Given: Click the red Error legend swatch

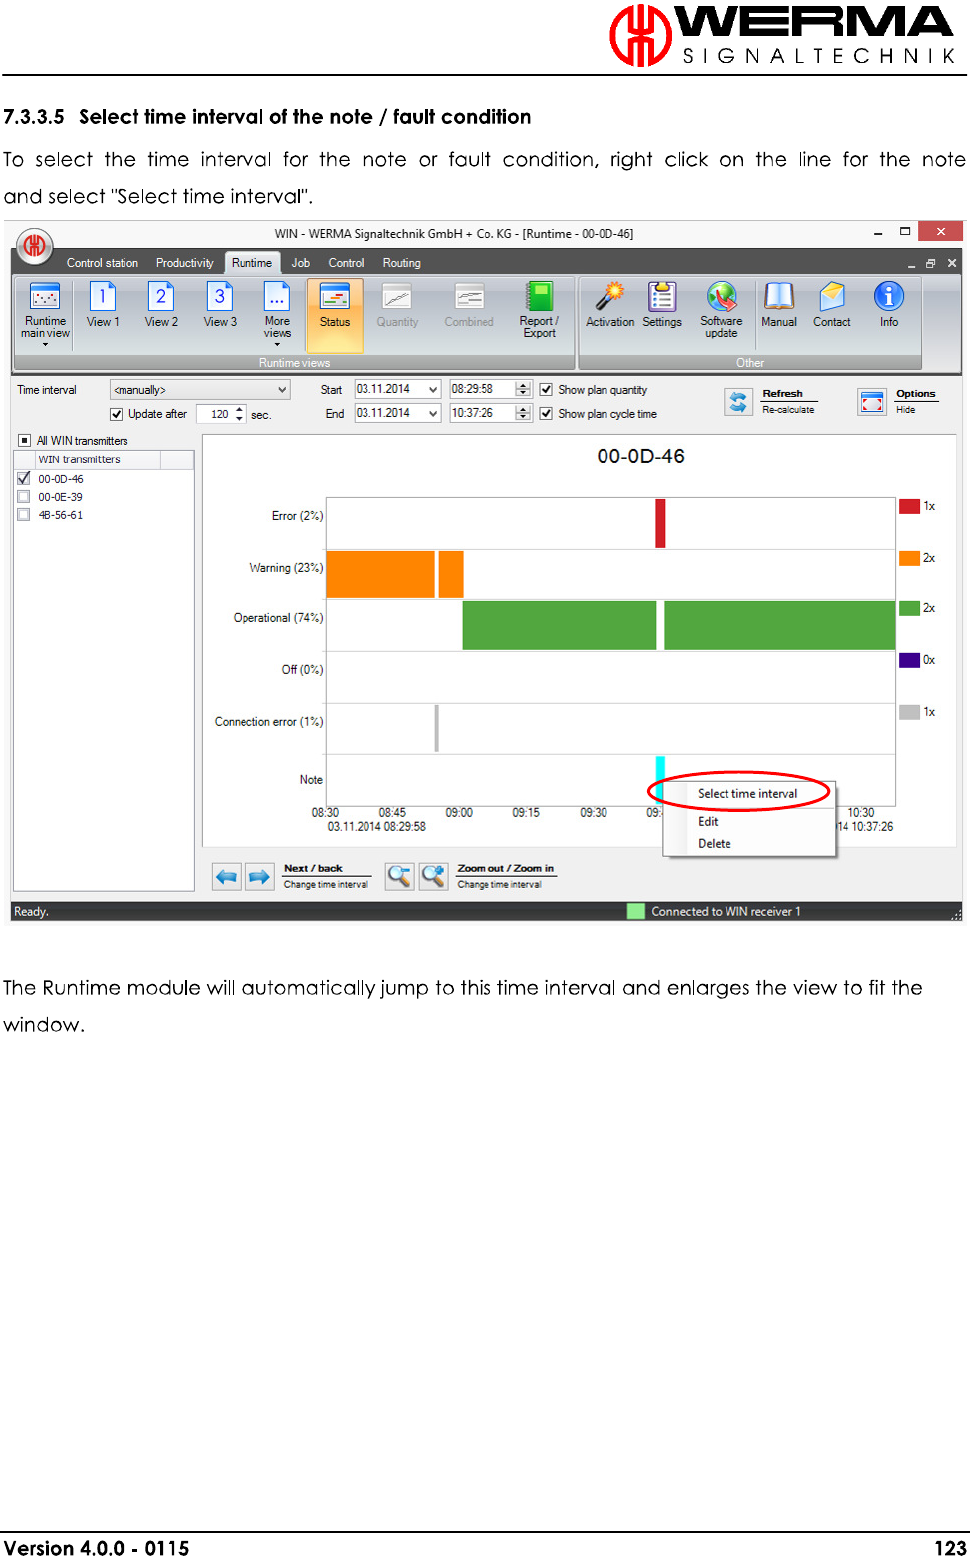Looking at the screenshot, I should tap(909, 506).
